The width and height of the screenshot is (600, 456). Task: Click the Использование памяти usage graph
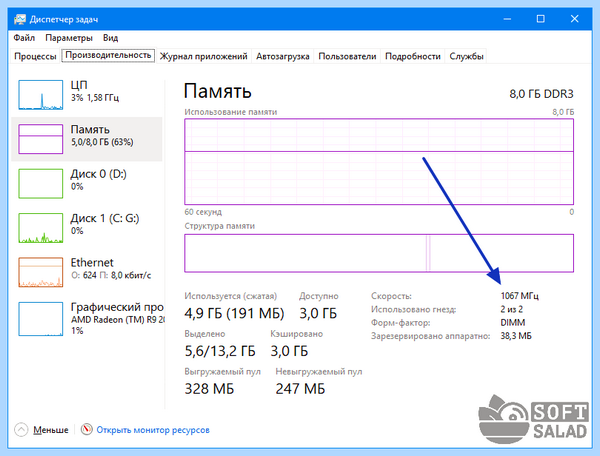[379, 162]
